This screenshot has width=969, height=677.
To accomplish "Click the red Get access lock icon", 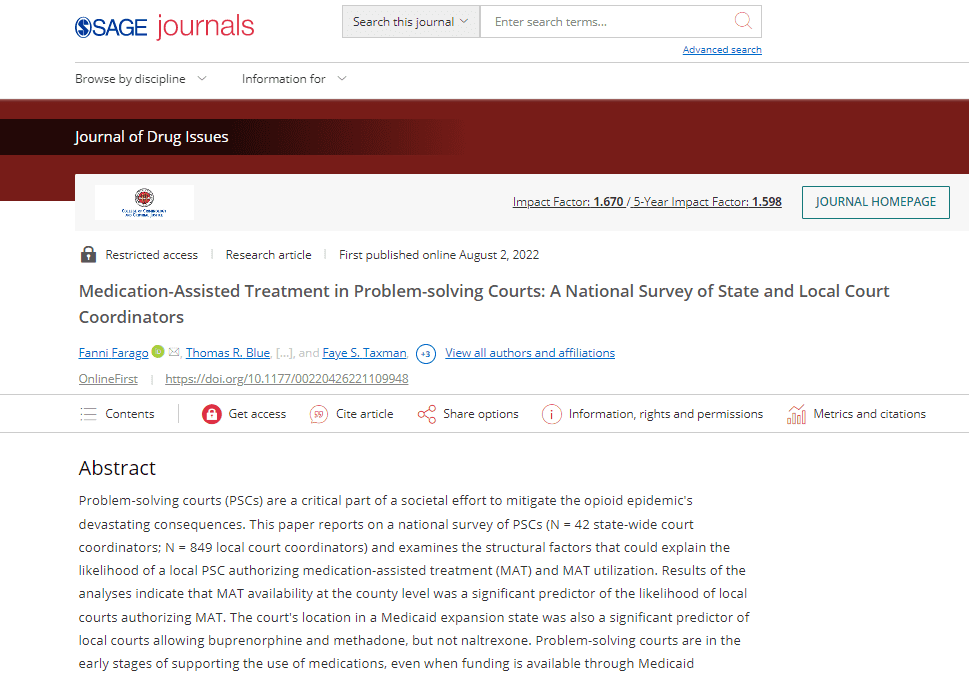I will (211, 414).
